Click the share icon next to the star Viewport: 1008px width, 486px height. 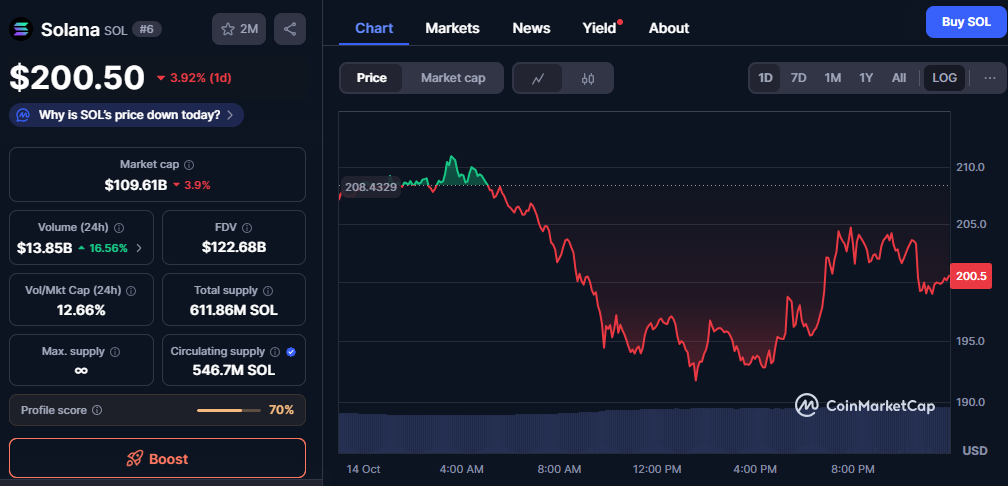pyautogui.click(x=290, y=29)
